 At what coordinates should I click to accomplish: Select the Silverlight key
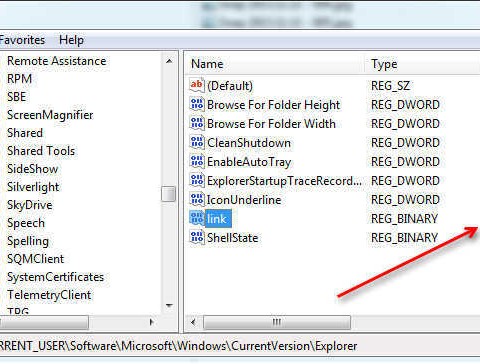coord(33,187)
